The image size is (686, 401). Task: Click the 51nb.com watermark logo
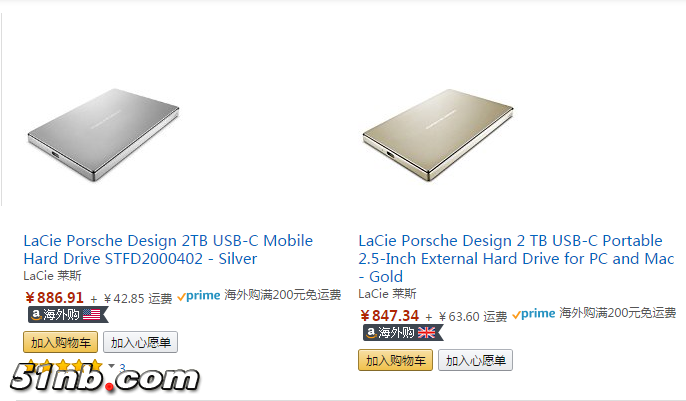[x=105, y=378]
